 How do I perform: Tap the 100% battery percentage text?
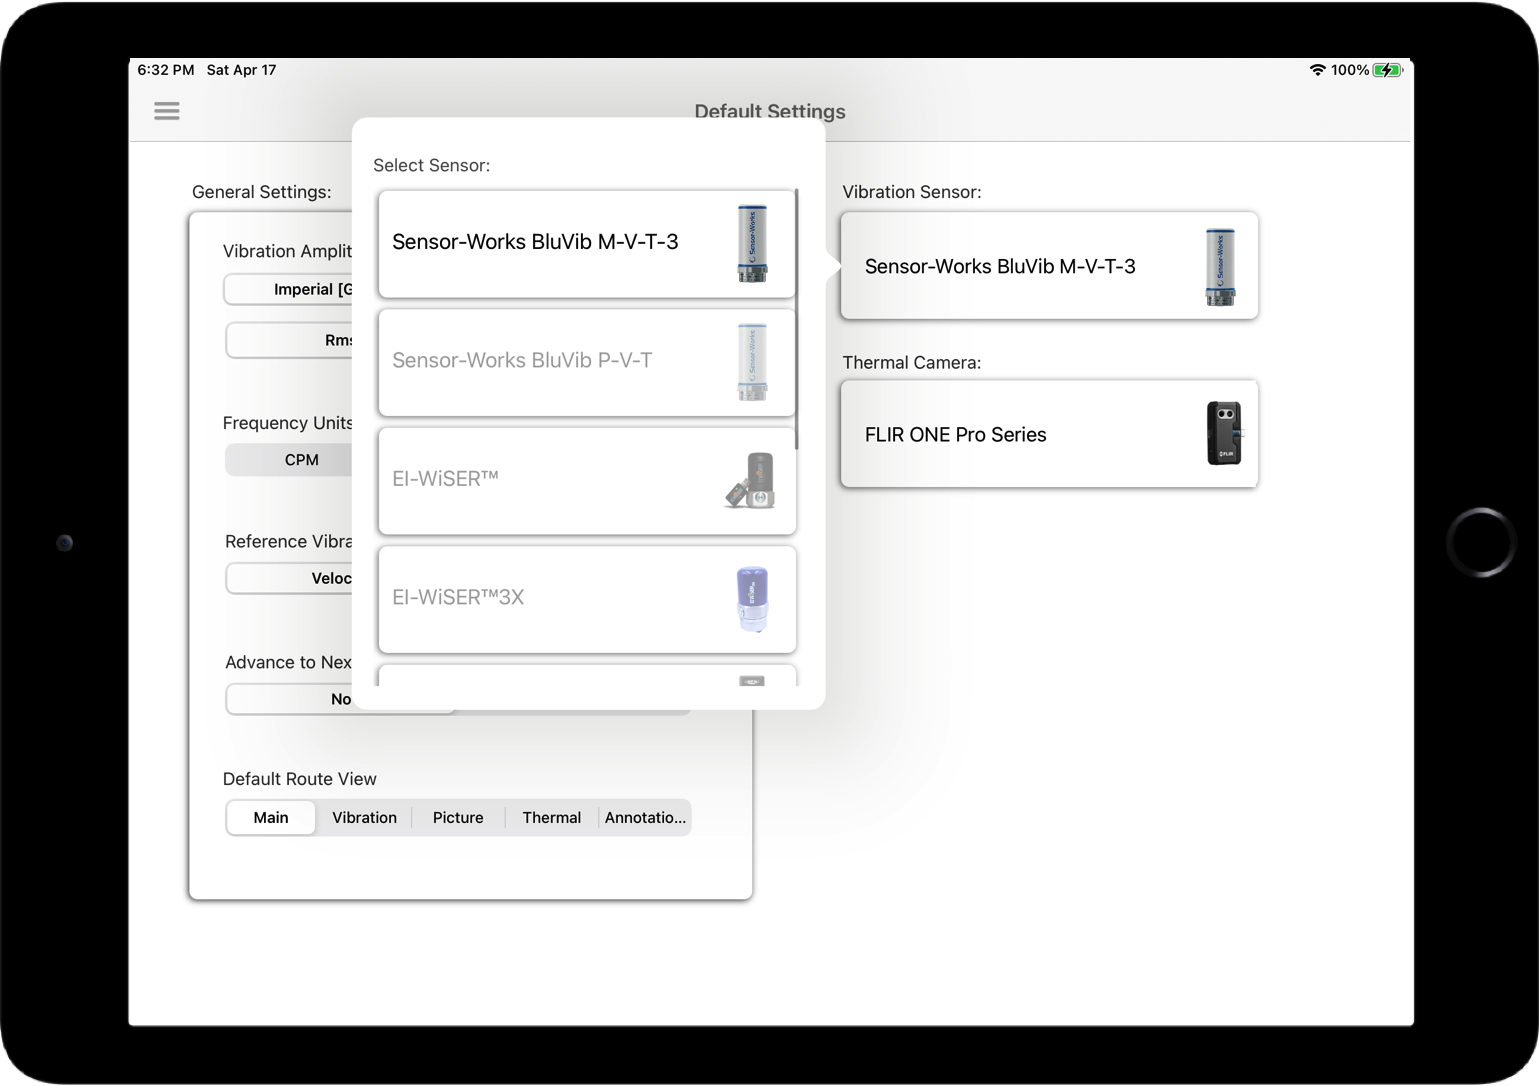tap(1350, 70)
